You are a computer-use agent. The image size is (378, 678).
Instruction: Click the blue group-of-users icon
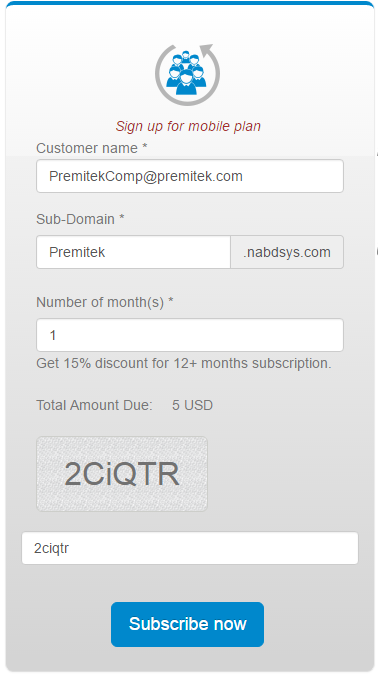(x=186, y=73)
